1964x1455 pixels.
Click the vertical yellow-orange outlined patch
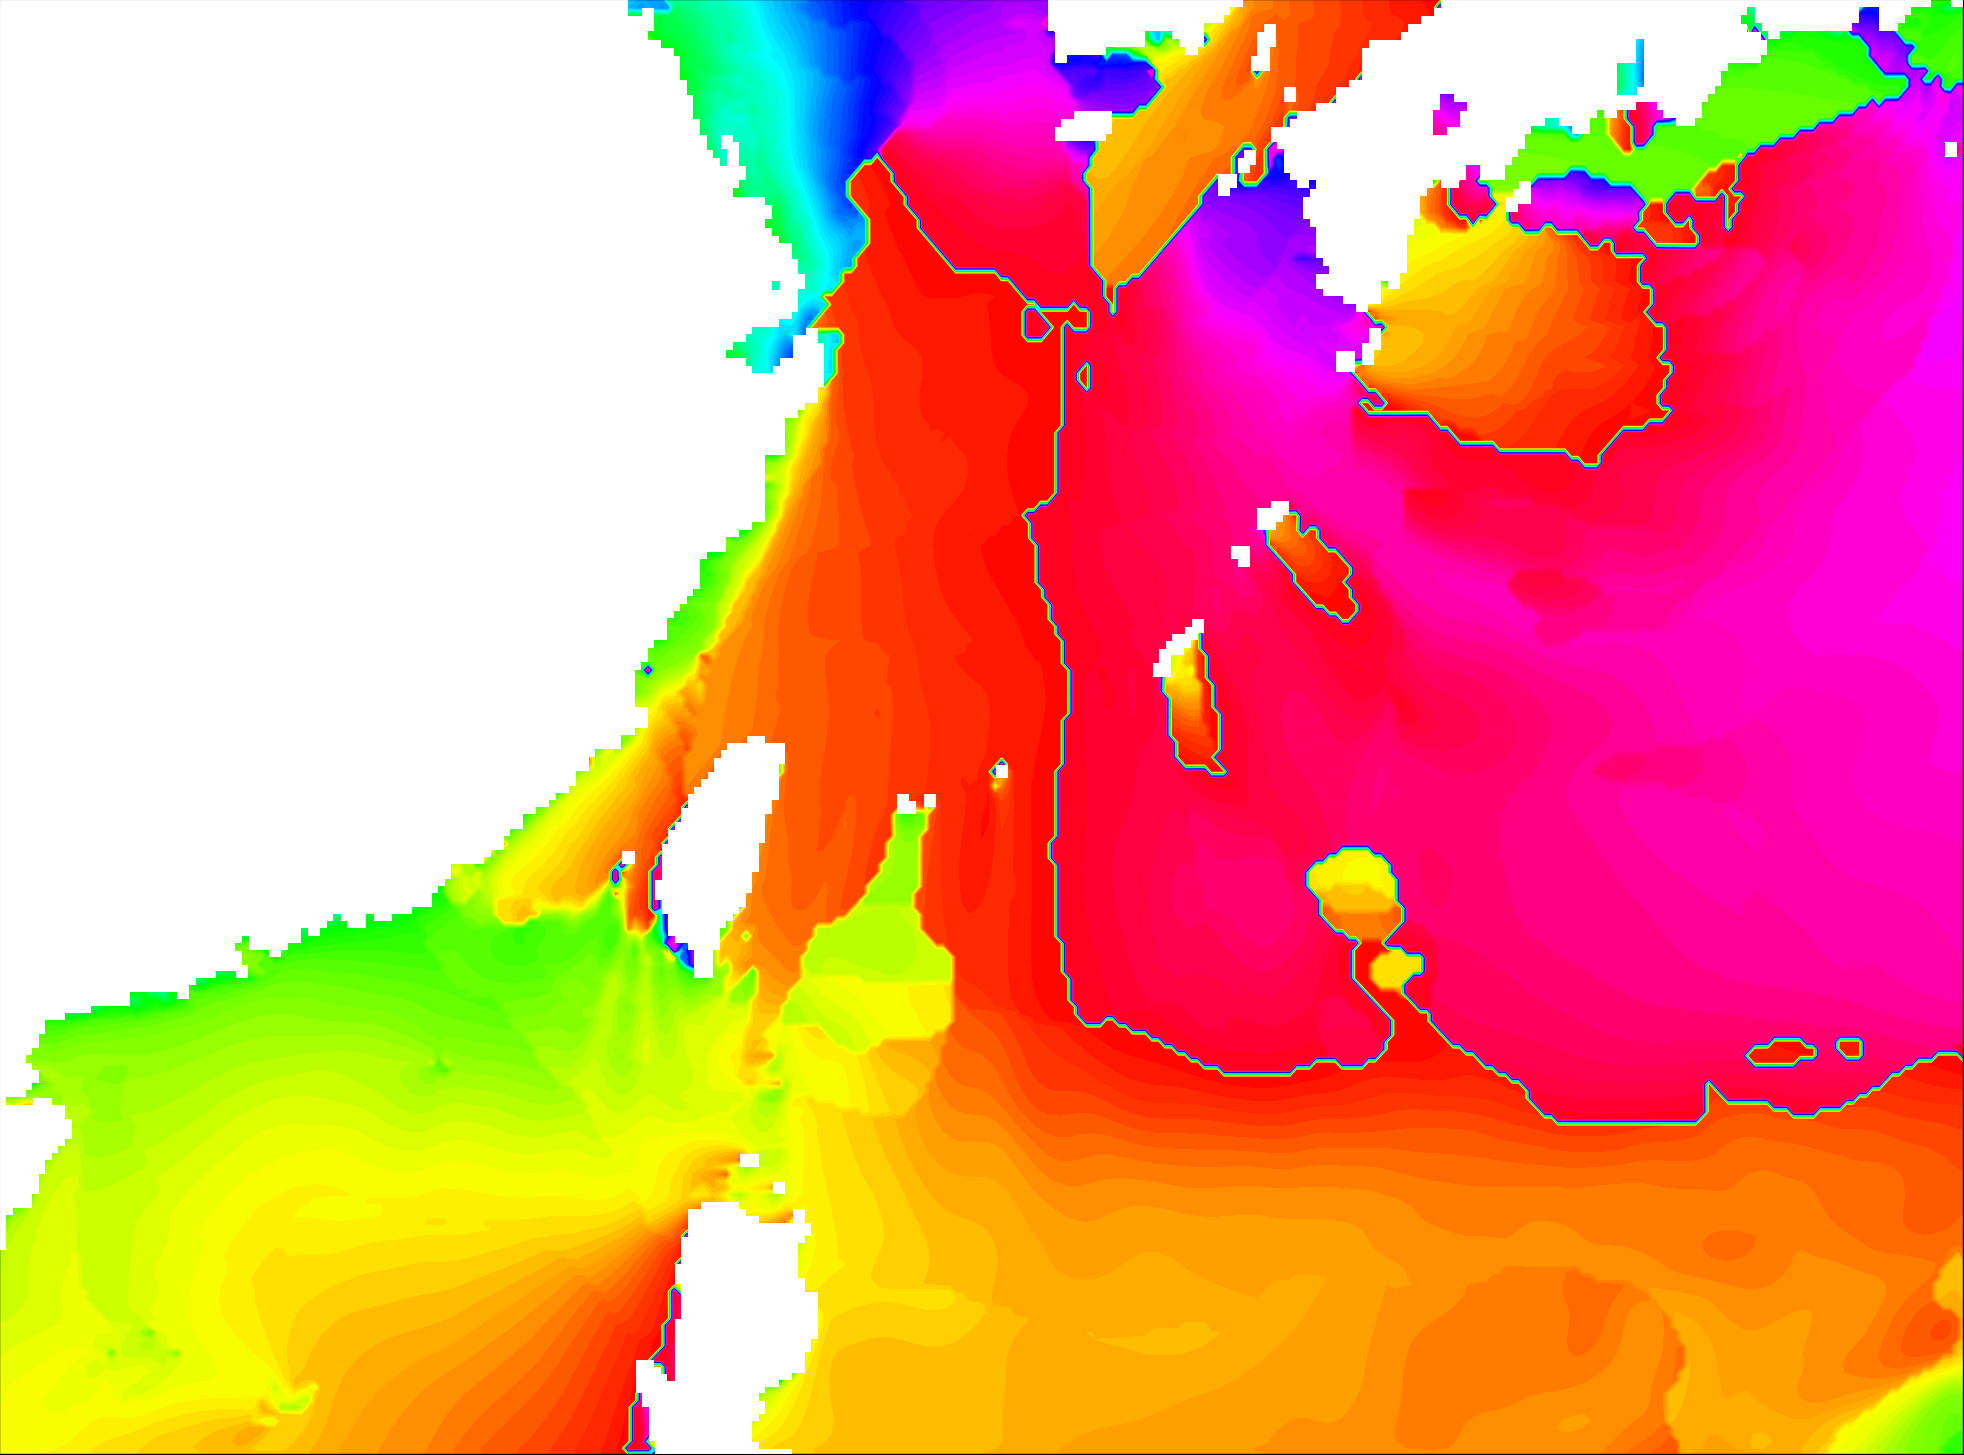1193,707
